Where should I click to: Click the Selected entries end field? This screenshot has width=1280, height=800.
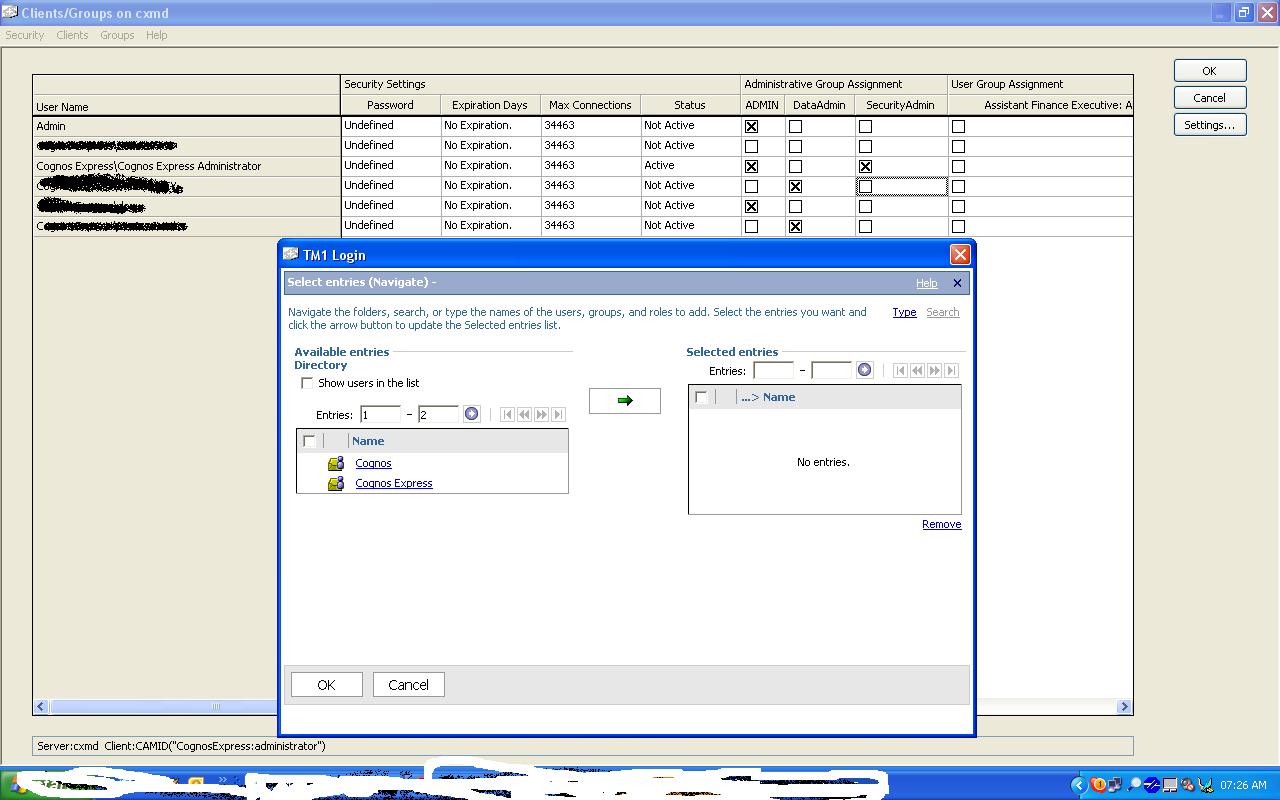click(x=831, y=370)
